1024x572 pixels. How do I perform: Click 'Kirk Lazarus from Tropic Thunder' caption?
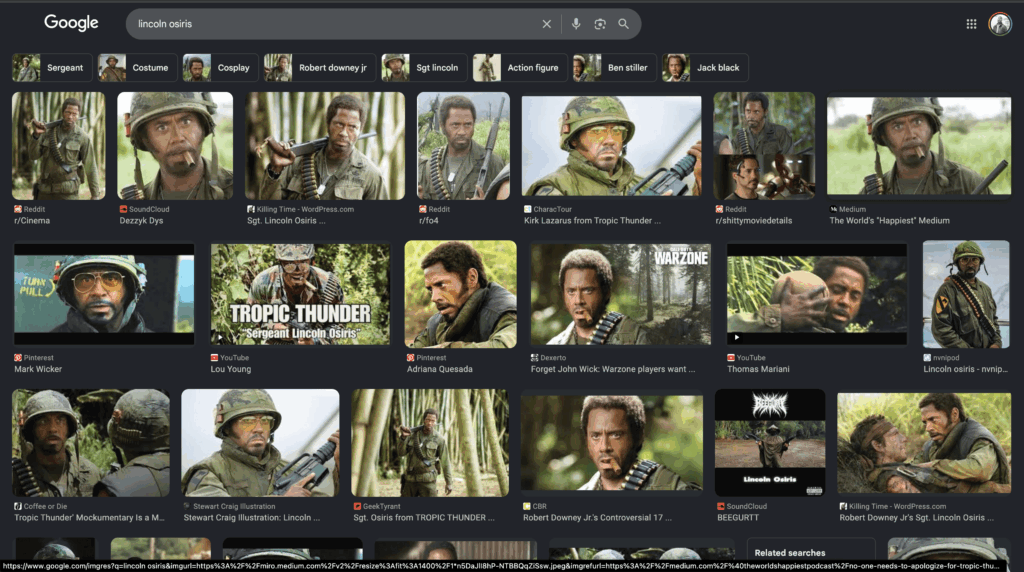click(592, 221)
